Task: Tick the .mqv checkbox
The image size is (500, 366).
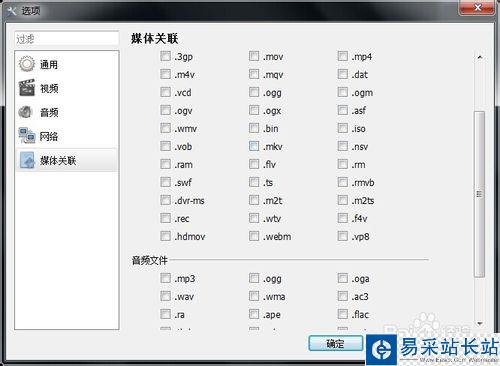Action: tap(254, 74)
